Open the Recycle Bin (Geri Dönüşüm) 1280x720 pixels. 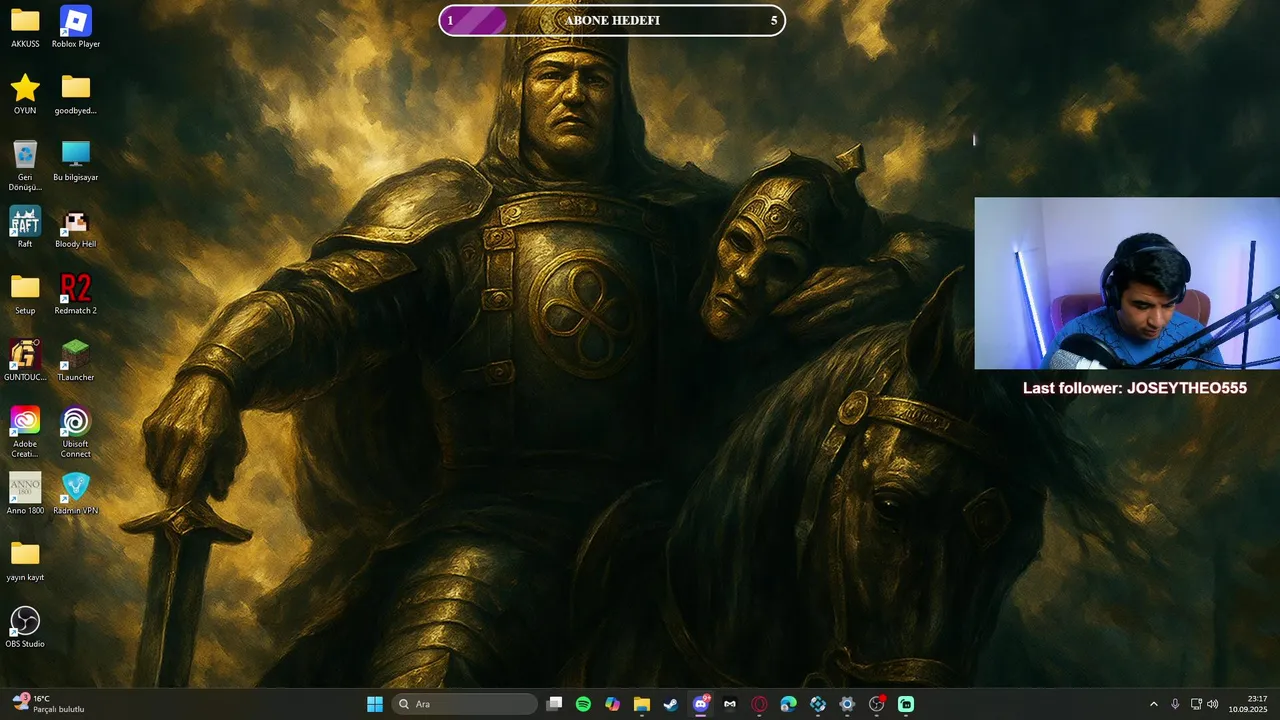coord(25,165)
